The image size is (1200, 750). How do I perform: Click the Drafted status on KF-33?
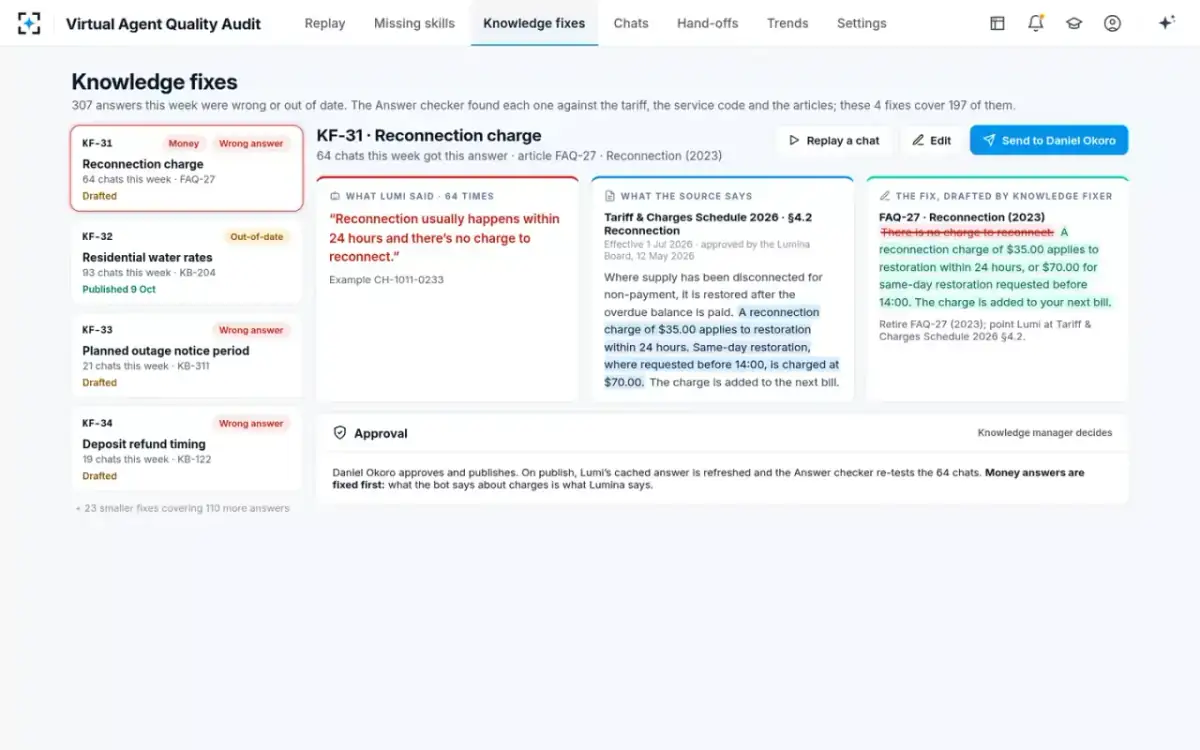pyautogui.click(x=99, y=382)
